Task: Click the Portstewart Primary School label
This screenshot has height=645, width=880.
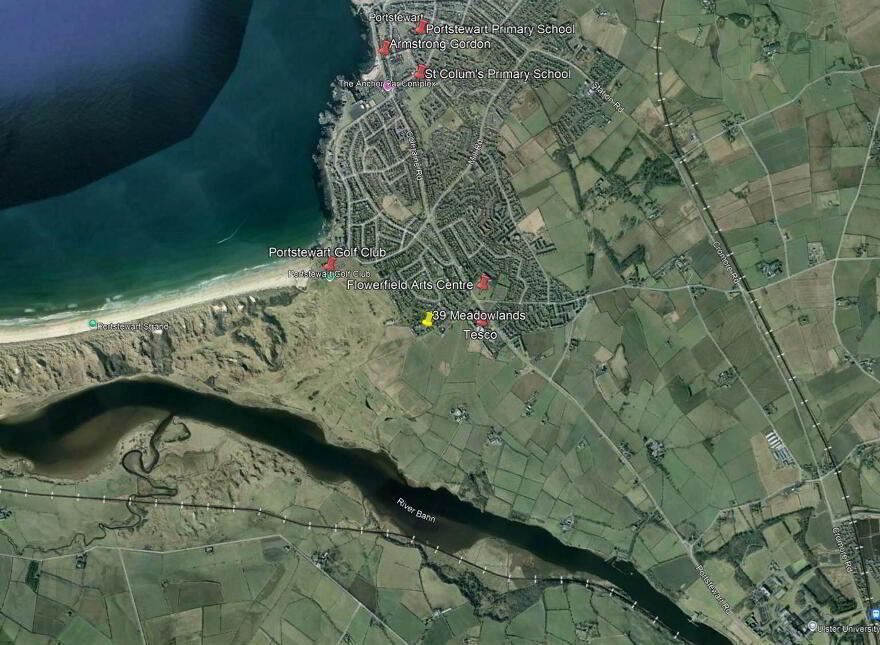Action: pos(501,29)
